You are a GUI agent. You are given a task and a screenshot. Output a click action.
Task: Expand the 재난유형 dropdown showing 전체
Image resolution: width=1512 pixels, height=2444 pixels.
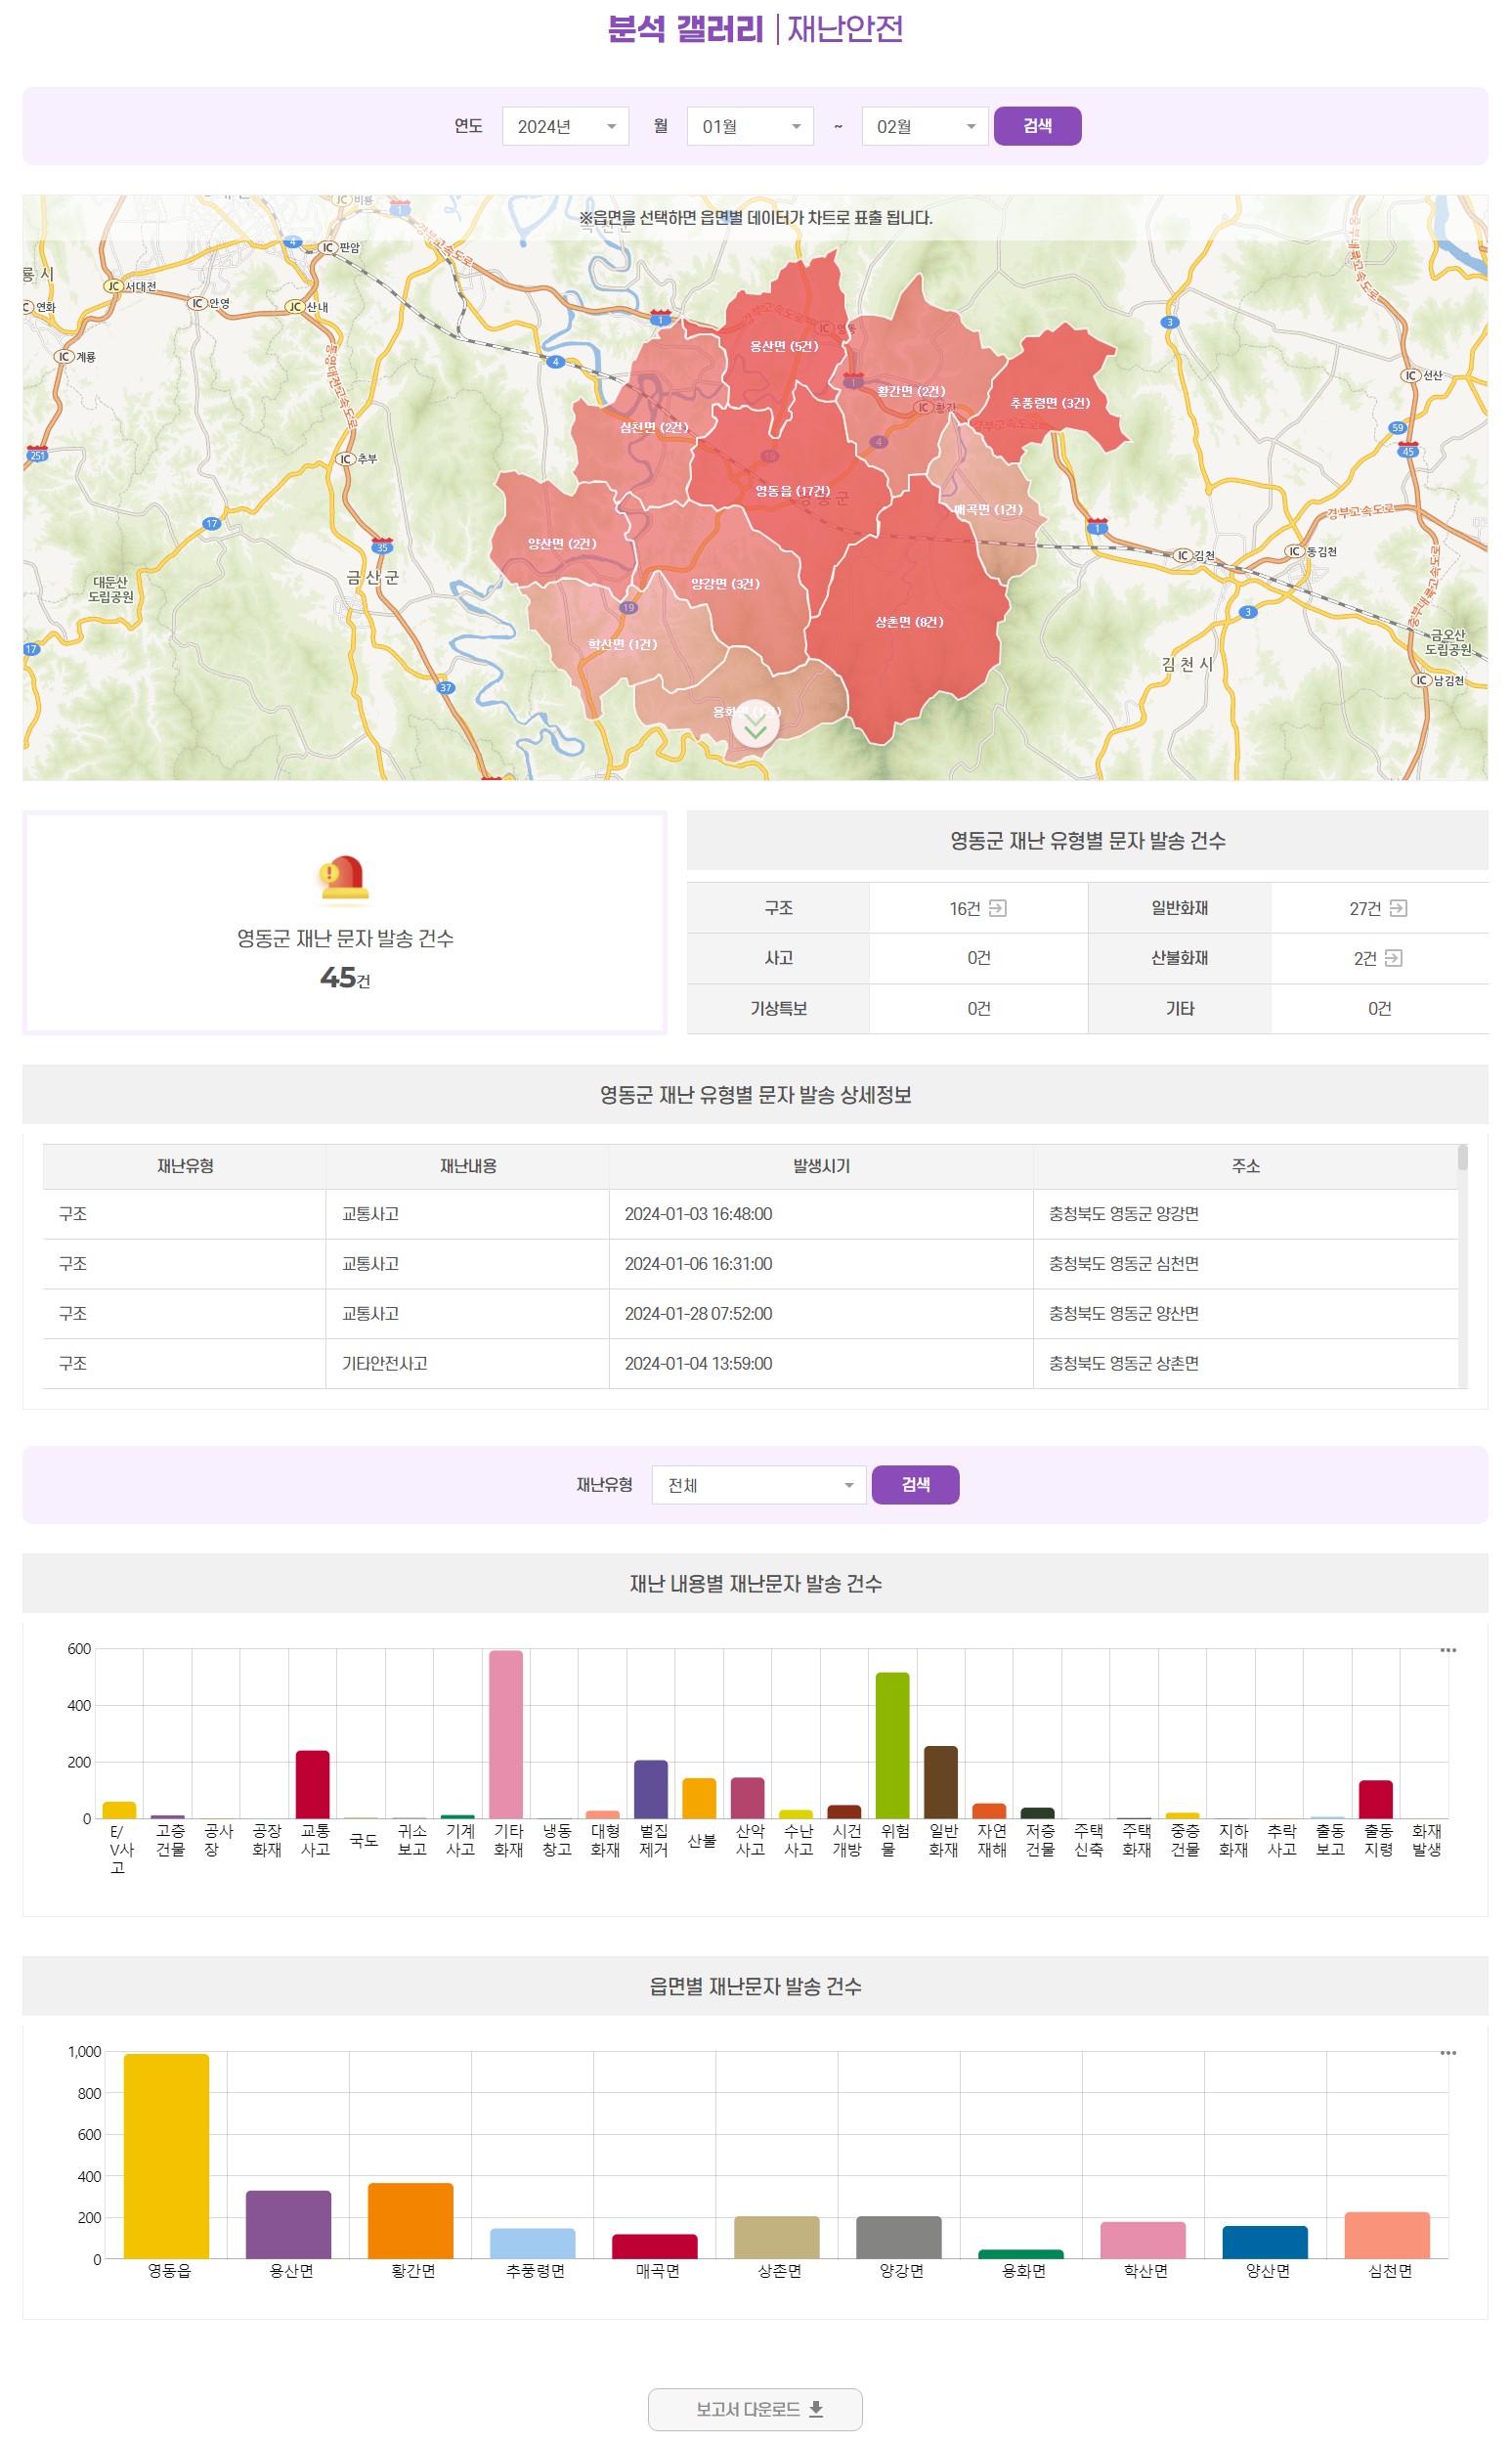758,1485
